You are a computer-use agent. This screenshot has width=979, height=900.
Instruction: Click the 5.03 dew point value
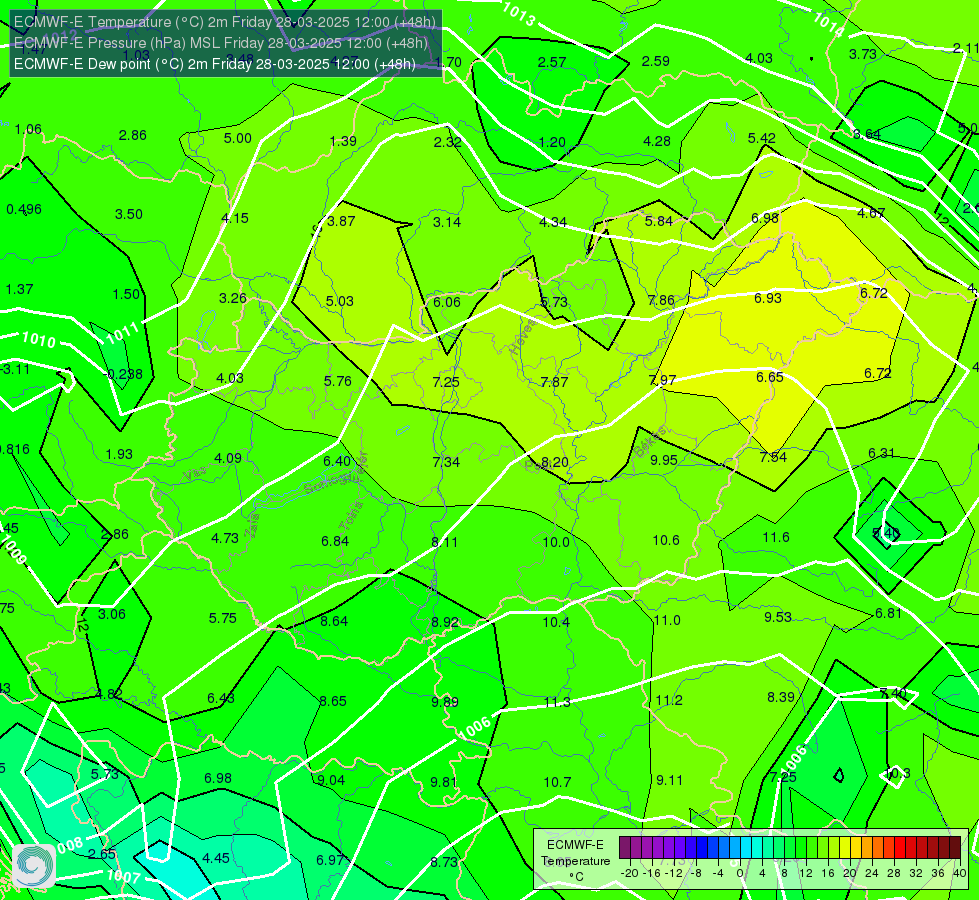340,301
